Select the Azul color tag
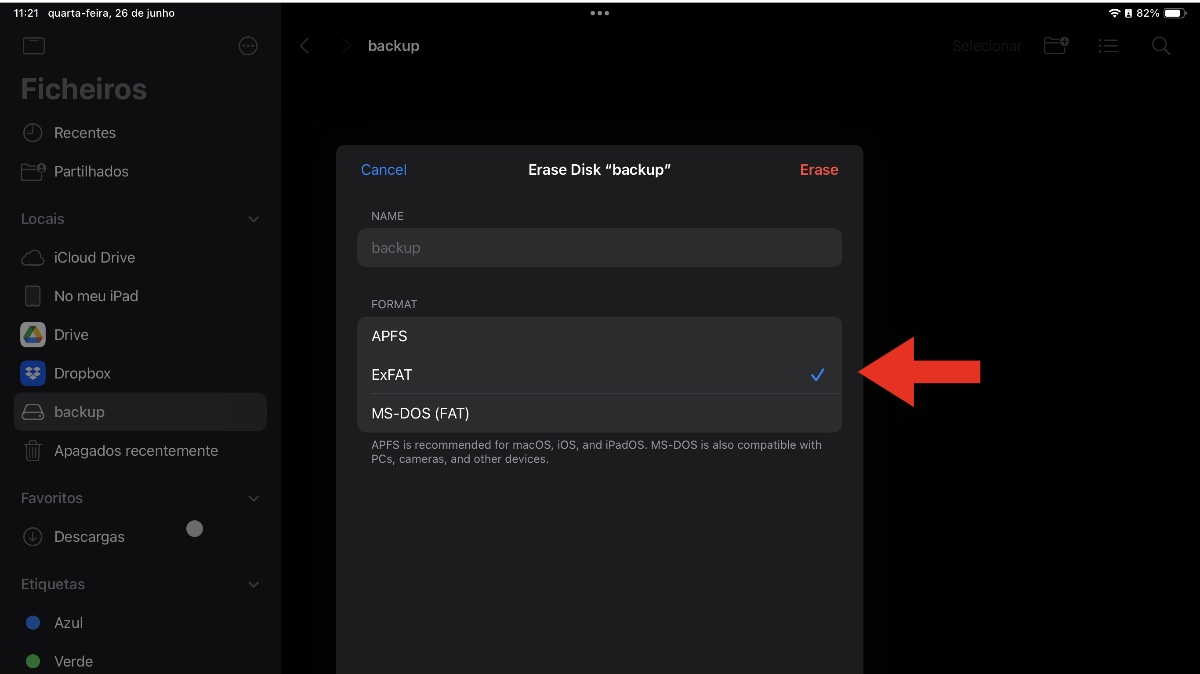The height and width of the screenshot is (674, 1200). coord(140,622)
